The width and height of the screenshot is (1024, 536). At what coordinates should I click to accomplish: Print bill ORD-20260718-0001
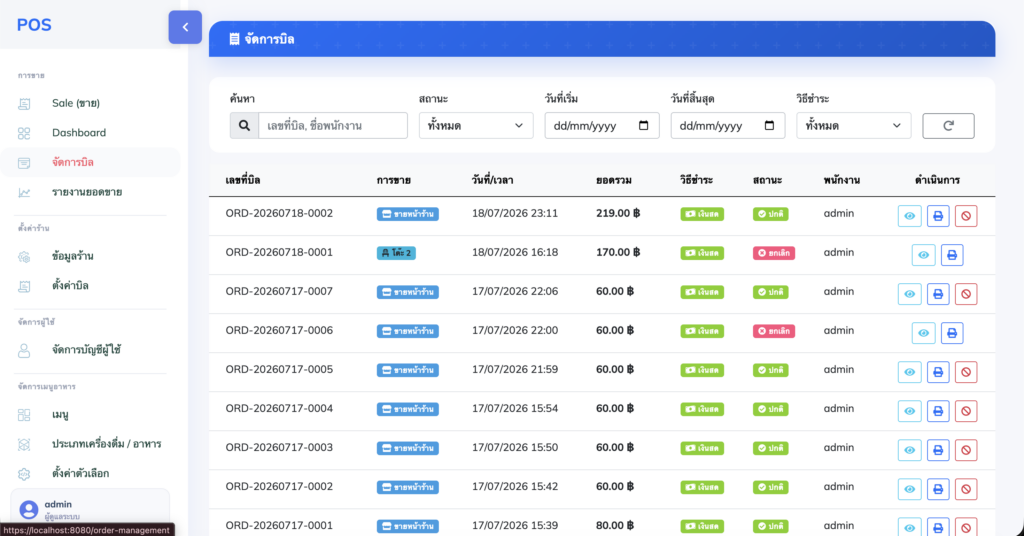(x=952, y=255)
